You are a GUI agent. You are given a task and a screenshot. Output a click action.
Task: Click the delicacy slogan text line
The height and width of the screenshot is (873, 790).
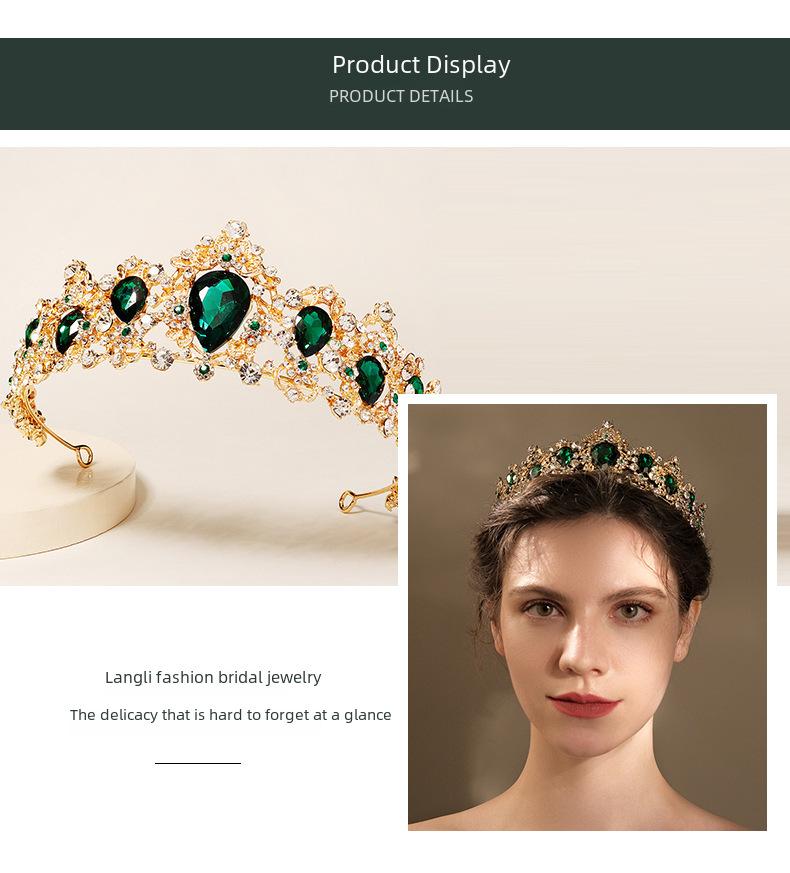point(230,715)
